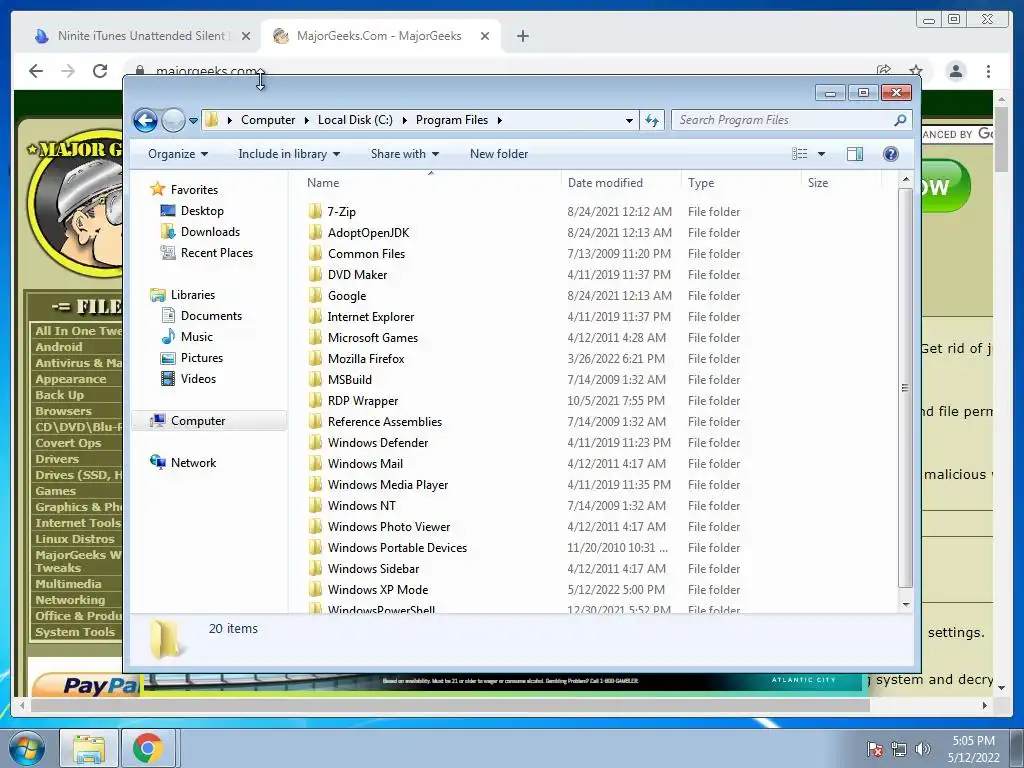Screen dimensions: 1024x768
Task: Open the Explorer Help icon
Action: 890,154
